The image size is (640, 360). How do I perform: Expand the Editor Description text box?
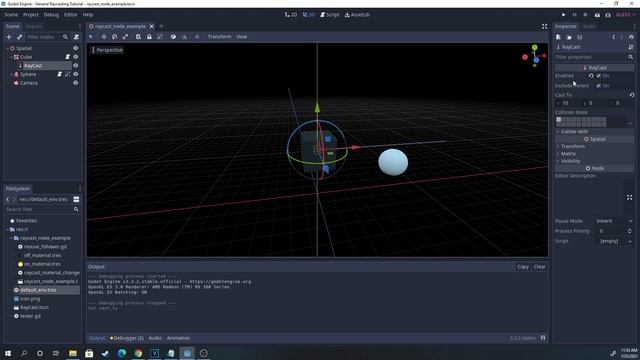point(629,198)
